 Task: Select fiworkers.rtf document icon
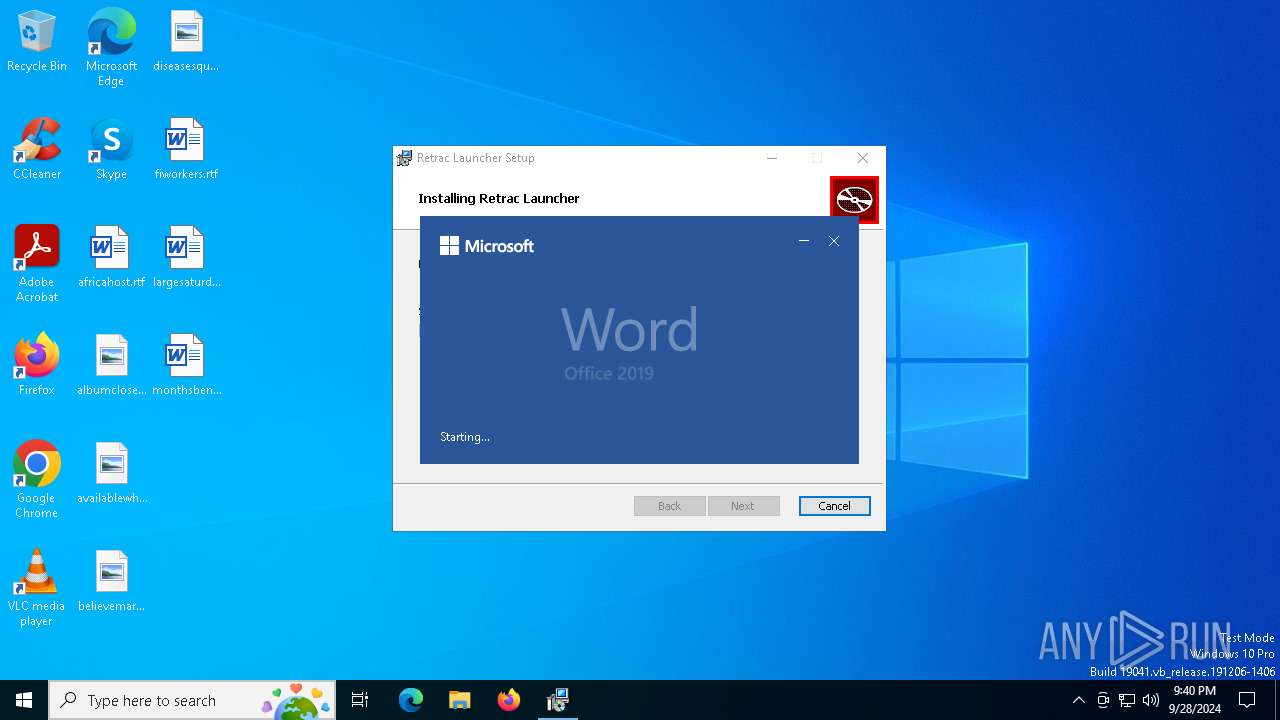[186, 150]
